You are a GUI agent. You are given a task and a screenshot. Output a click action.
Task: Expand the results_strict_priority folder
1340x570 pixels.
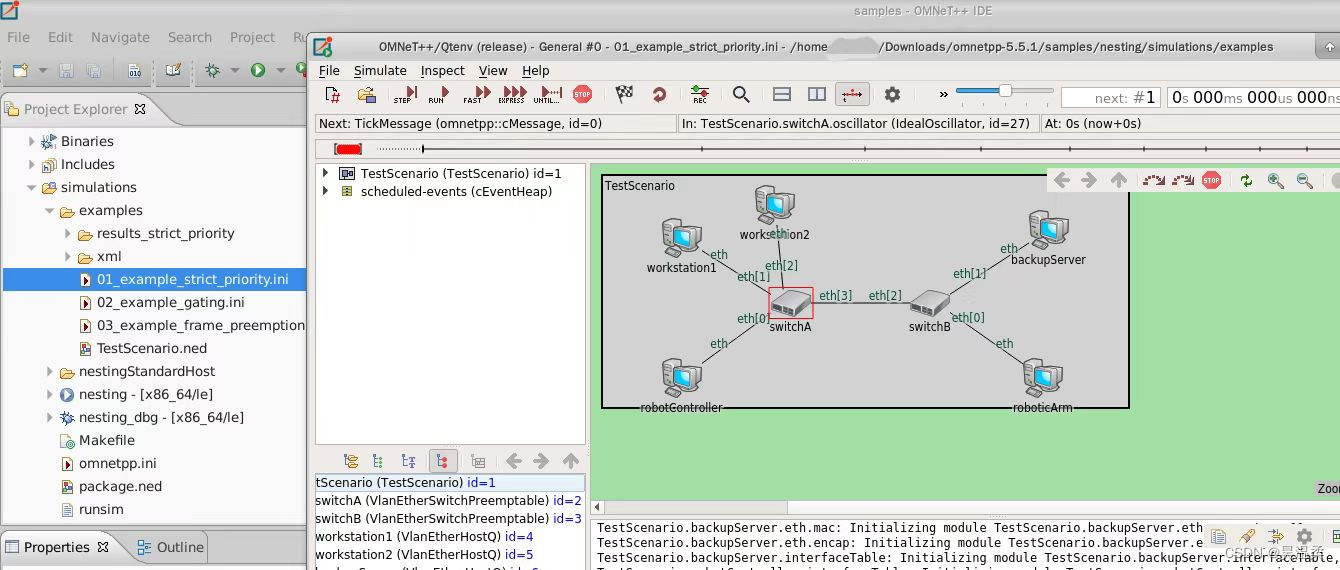pyautogui.click(x=67, y=234)
